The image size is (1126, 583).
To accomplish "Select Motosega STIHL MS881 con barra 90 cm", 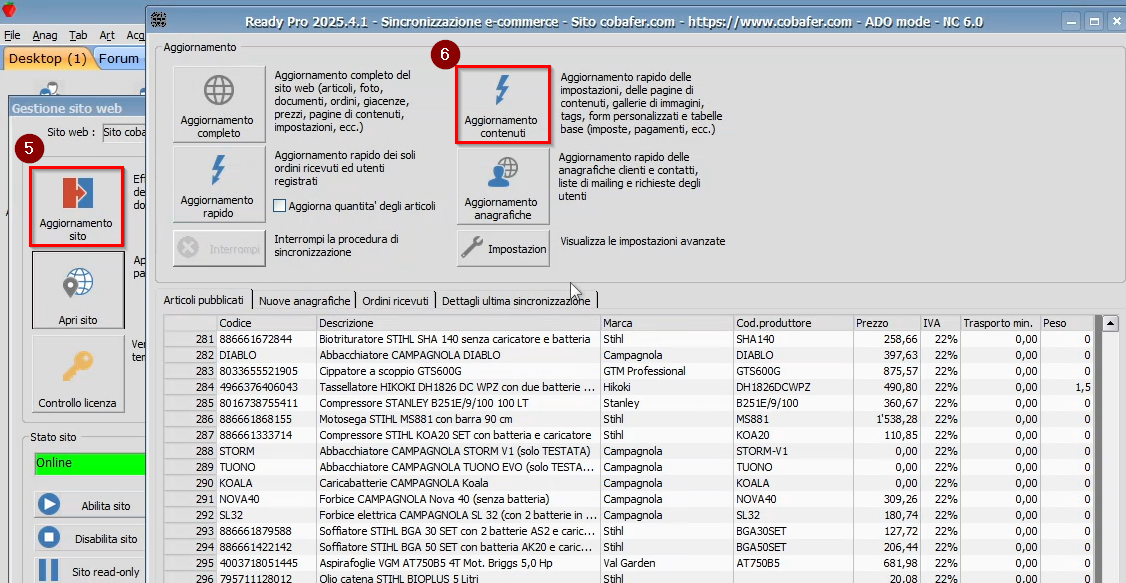I will point(458,419).
